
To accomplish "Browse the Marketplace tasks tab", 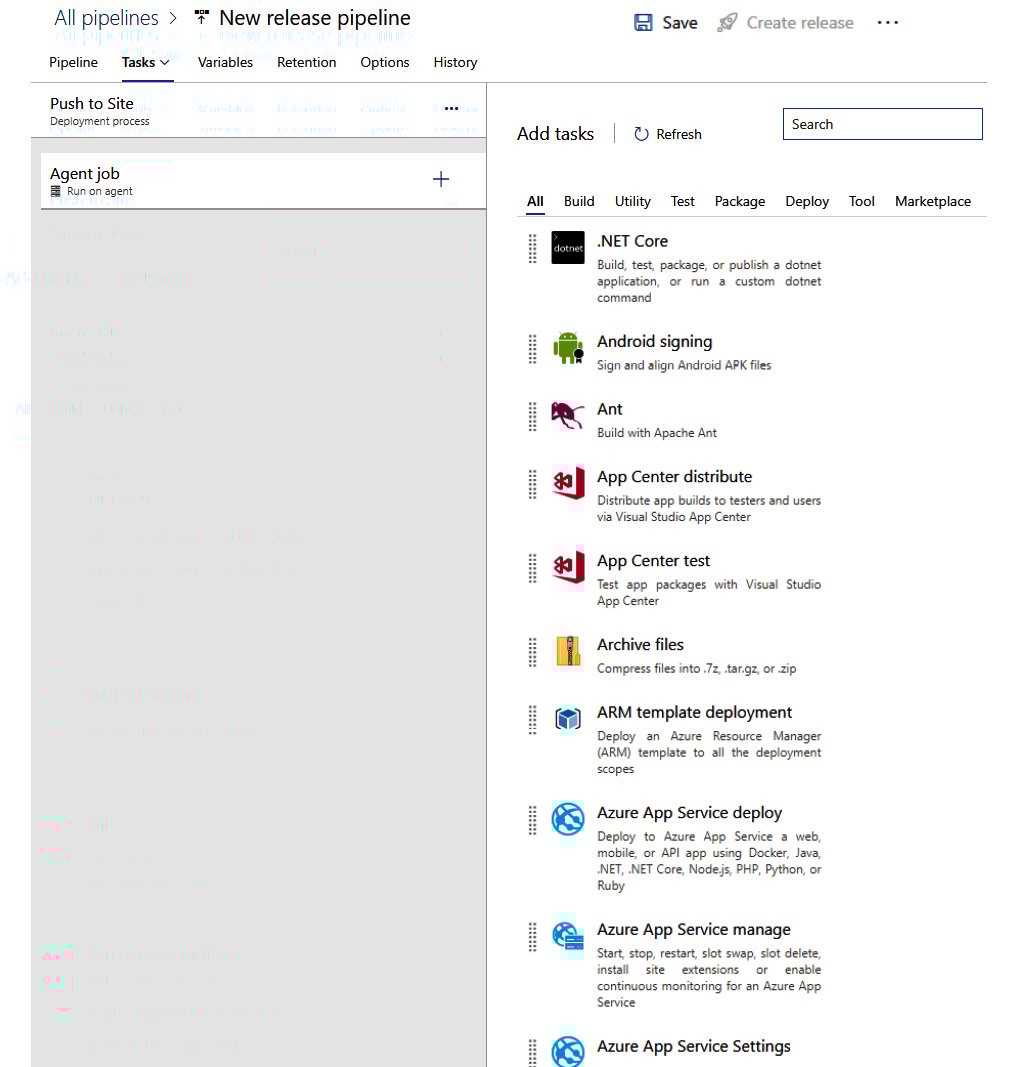I will [x=933, y=201].
